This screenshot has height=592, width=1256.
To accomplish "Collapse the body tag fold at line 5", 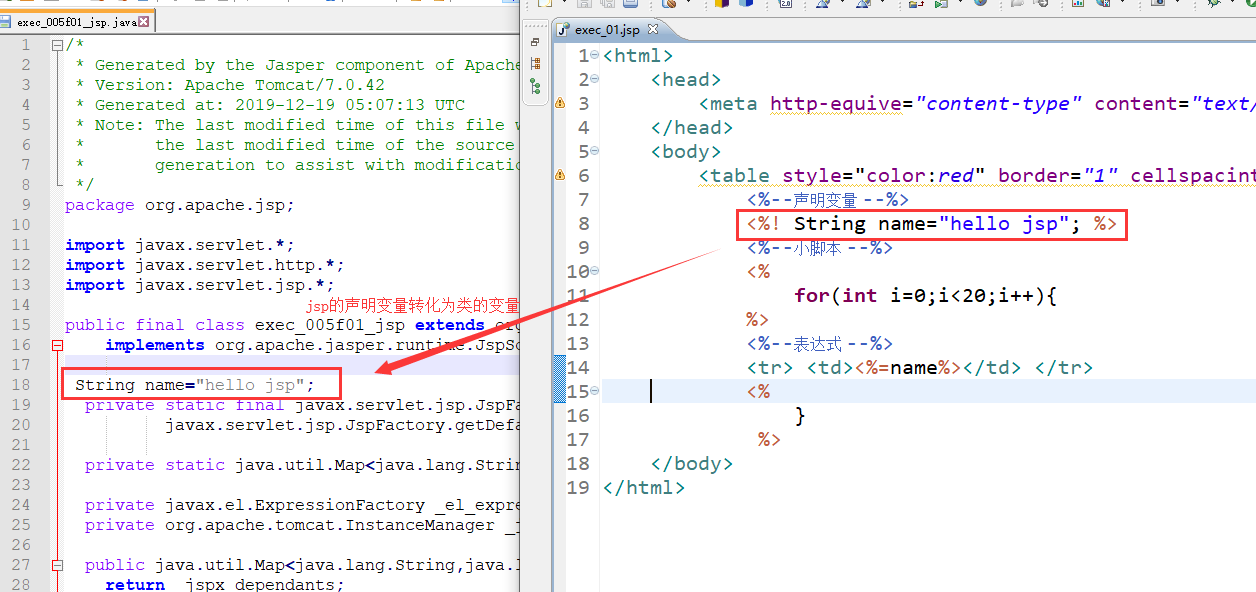I will point(596,152).
